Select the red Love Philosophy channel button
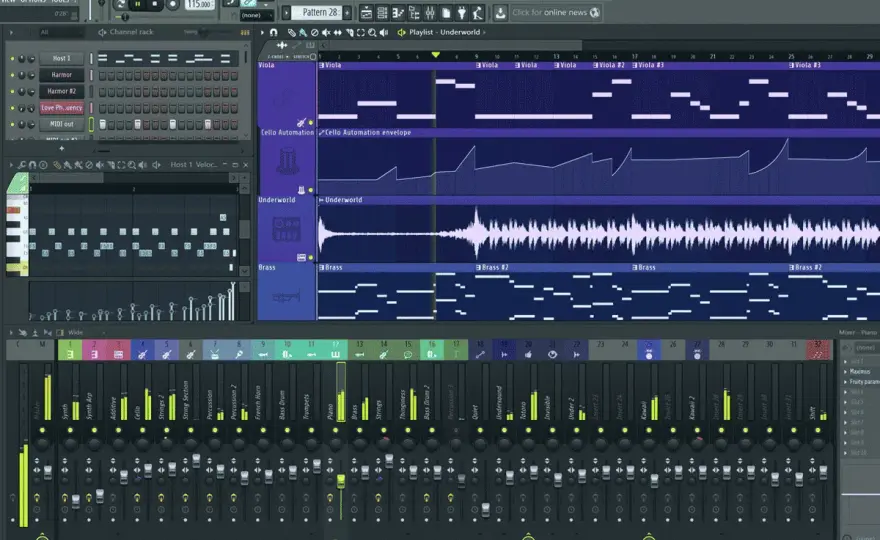Viewport: 880px width, 540px height. click(x=62, y=108)
